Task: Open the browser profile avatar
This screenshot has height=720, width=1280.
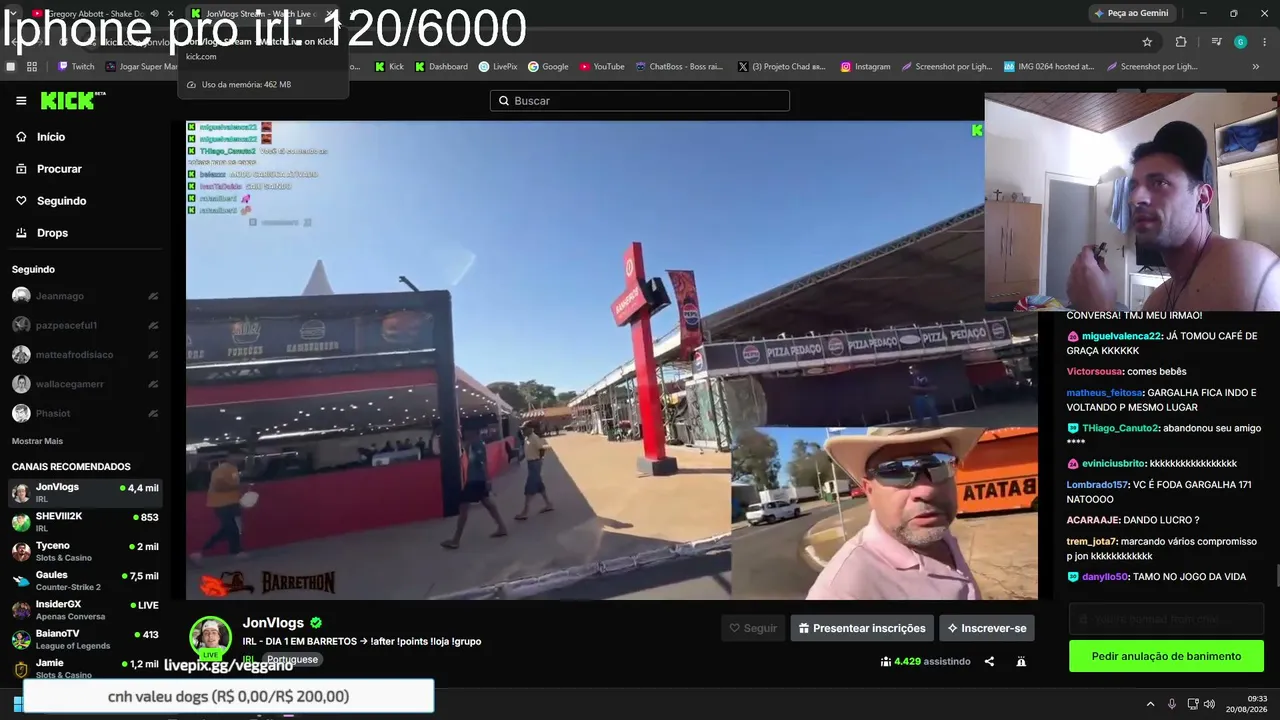Action: [x=1240, y=42]
